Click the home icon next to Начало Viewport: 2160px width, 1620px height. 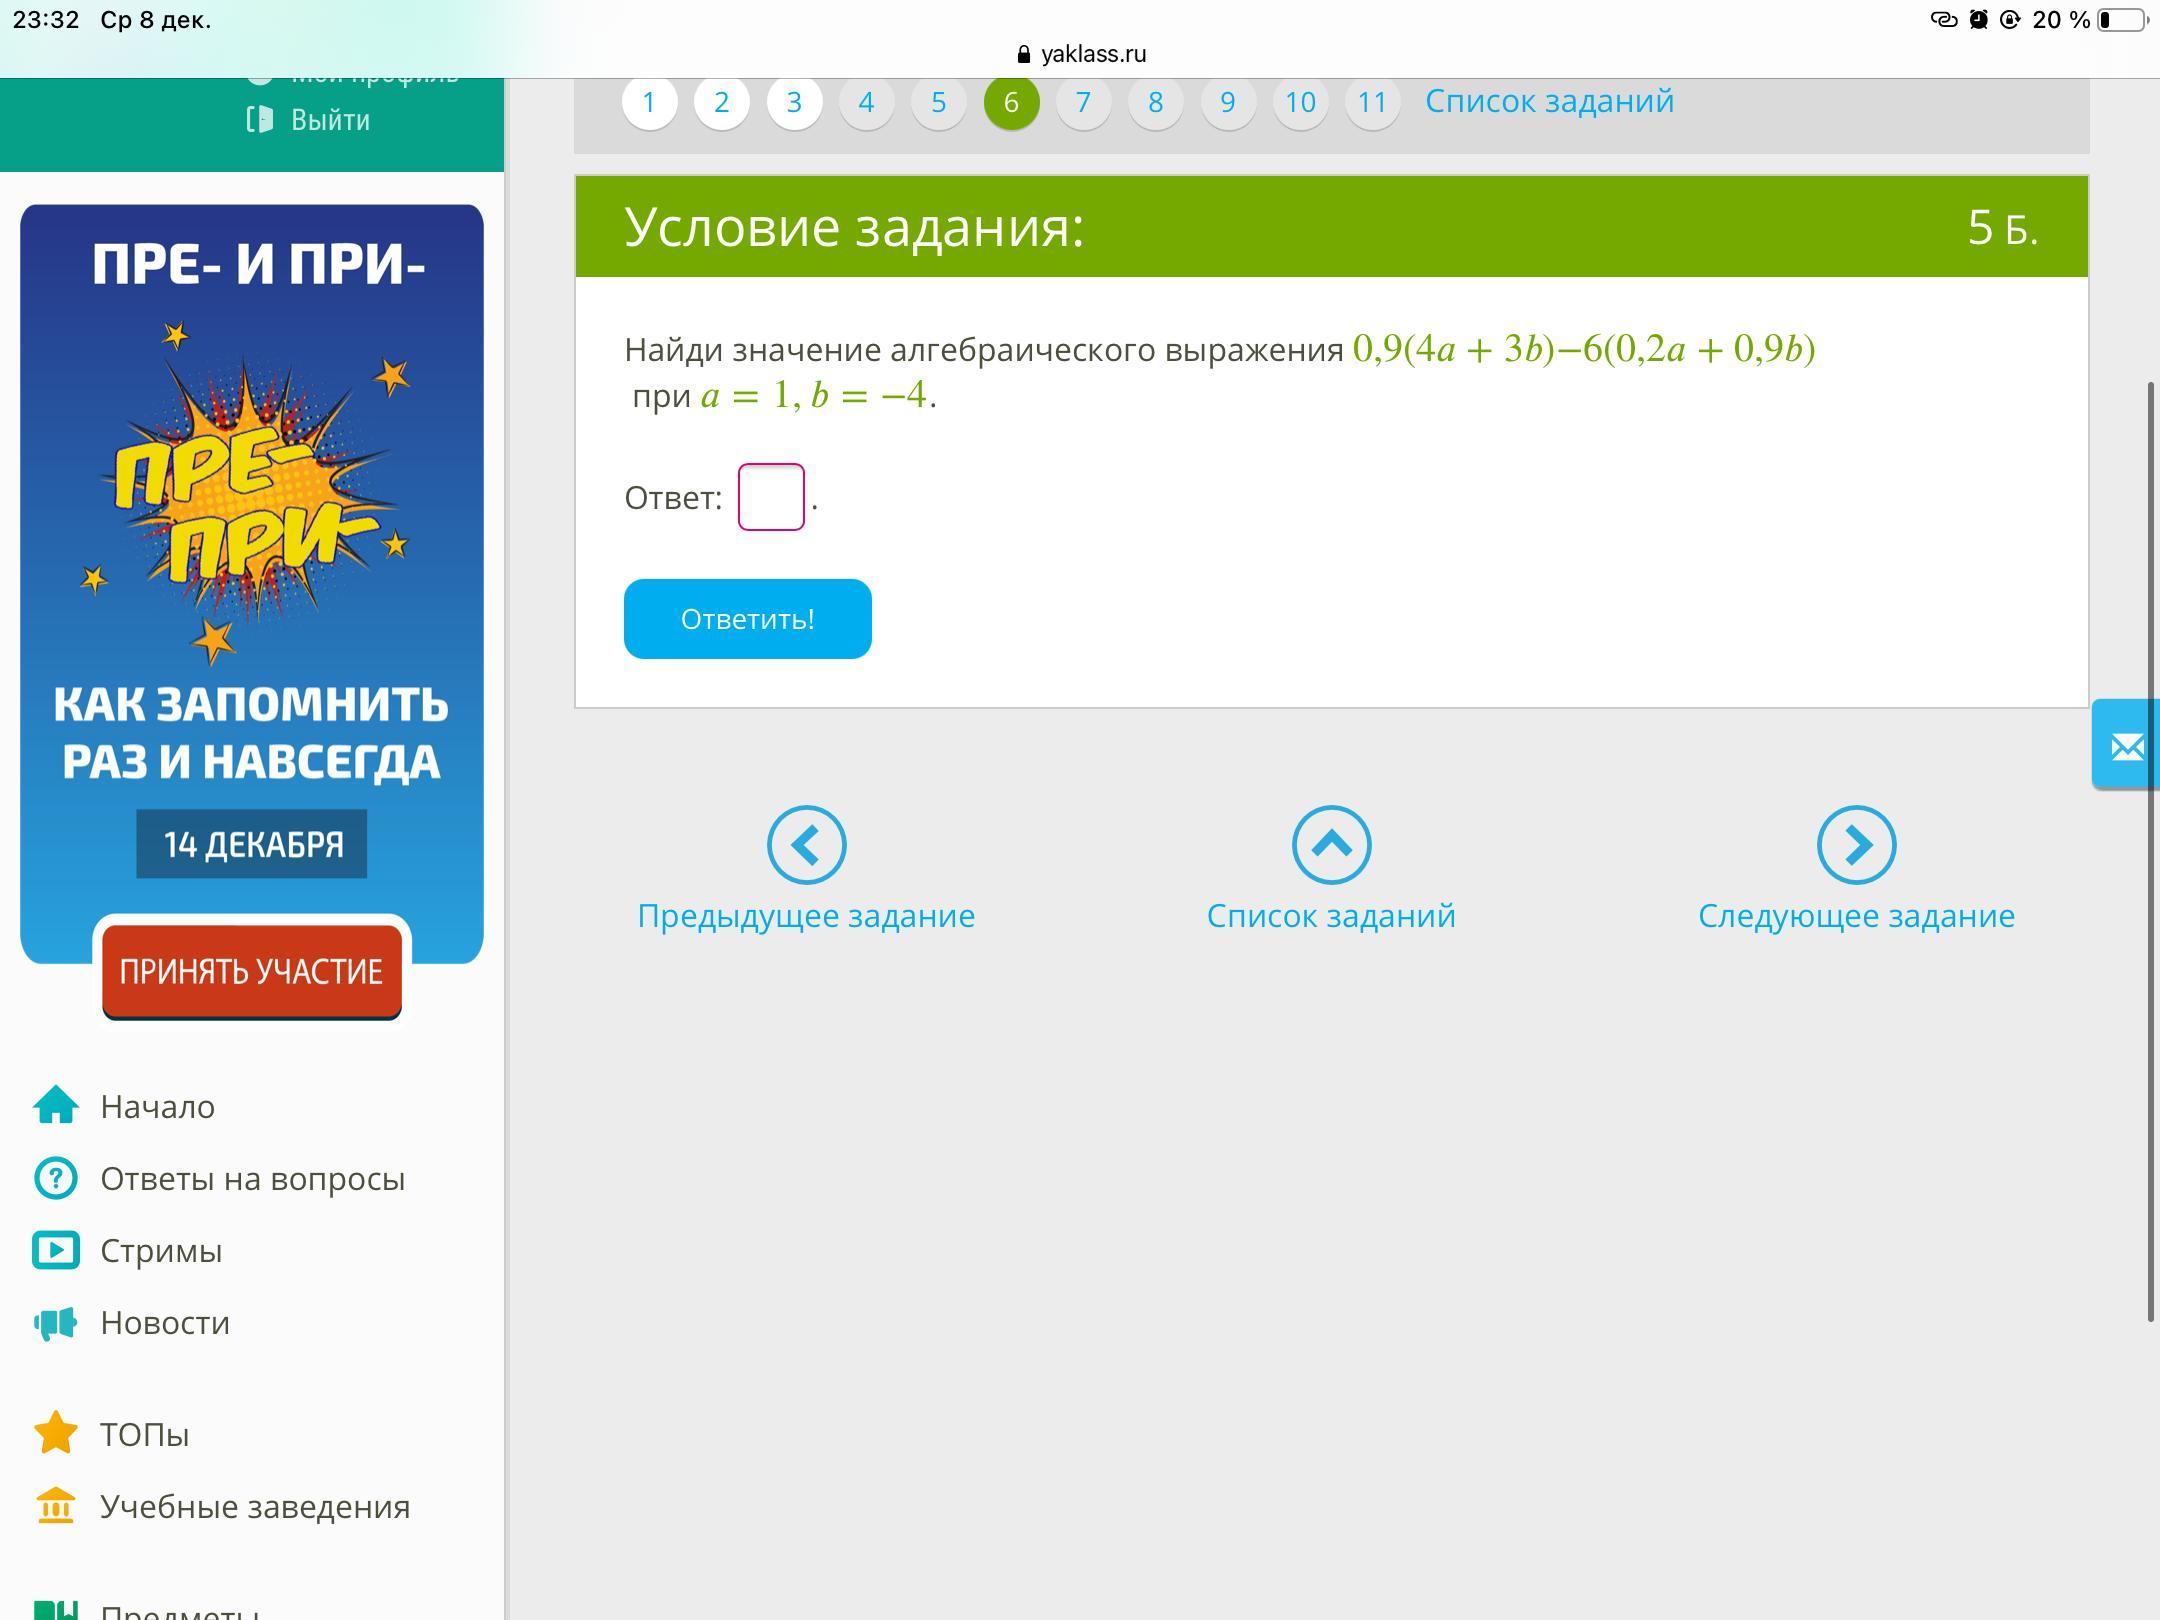pos(56,1106)
